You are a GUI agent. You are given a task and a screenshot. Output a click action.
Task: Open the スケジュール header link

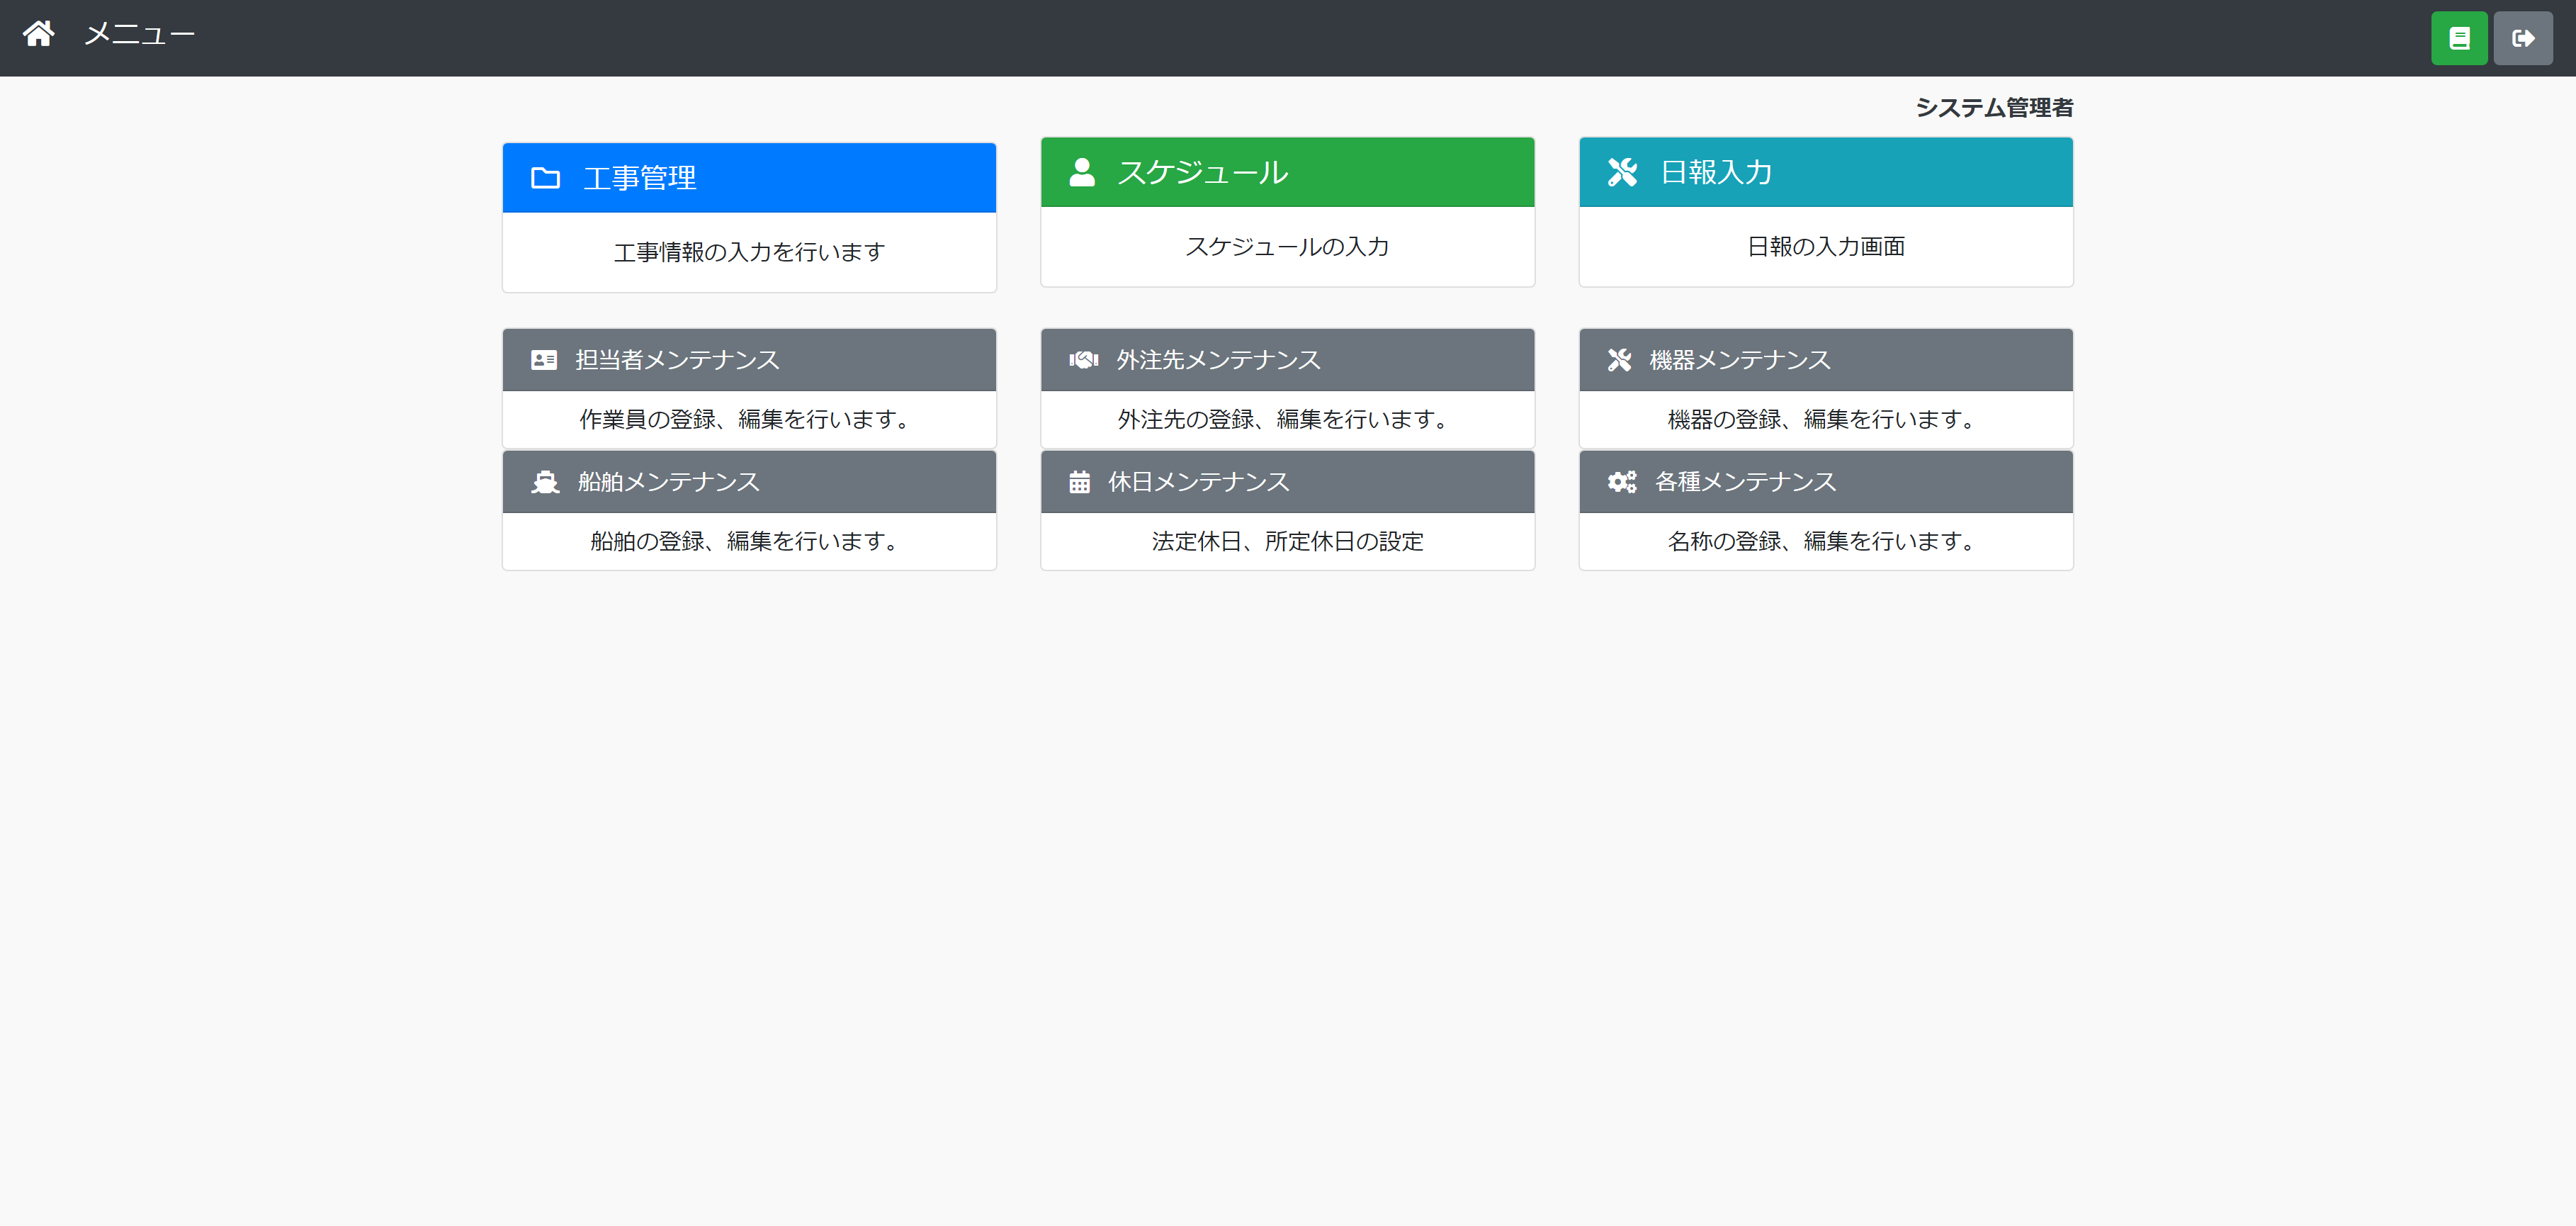(x=1287, y=172)
